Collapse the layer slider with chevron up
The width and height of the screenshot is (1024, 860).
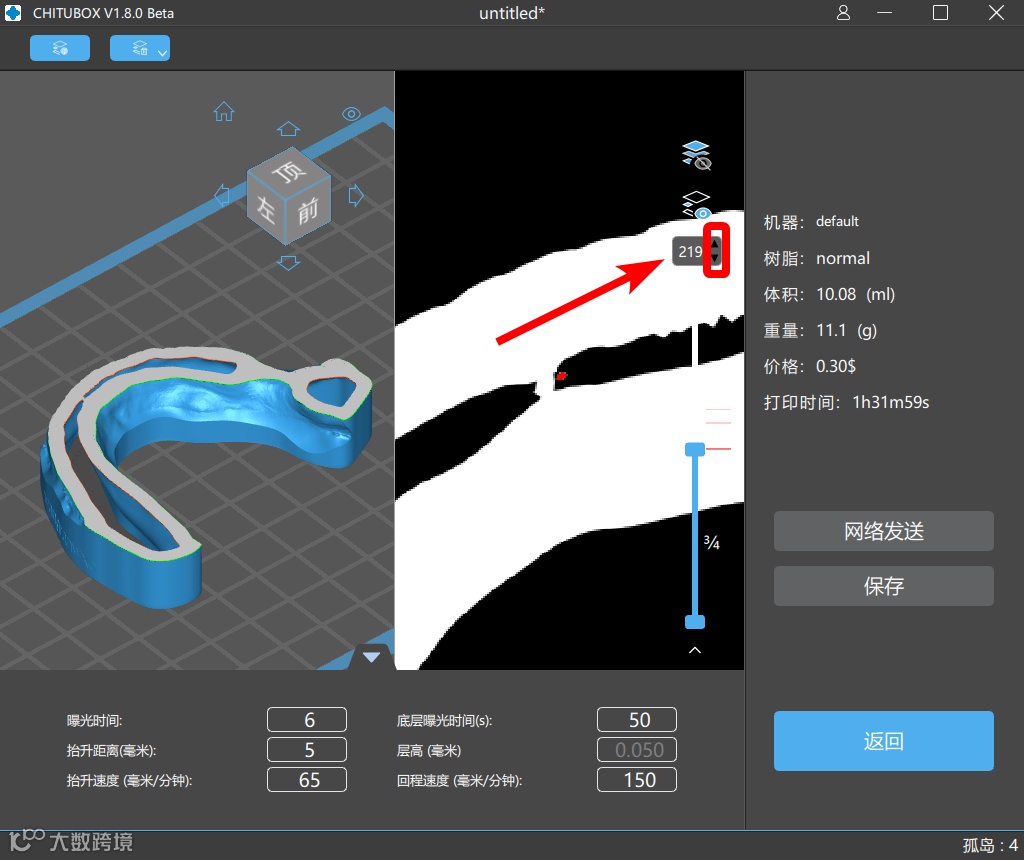695,650
